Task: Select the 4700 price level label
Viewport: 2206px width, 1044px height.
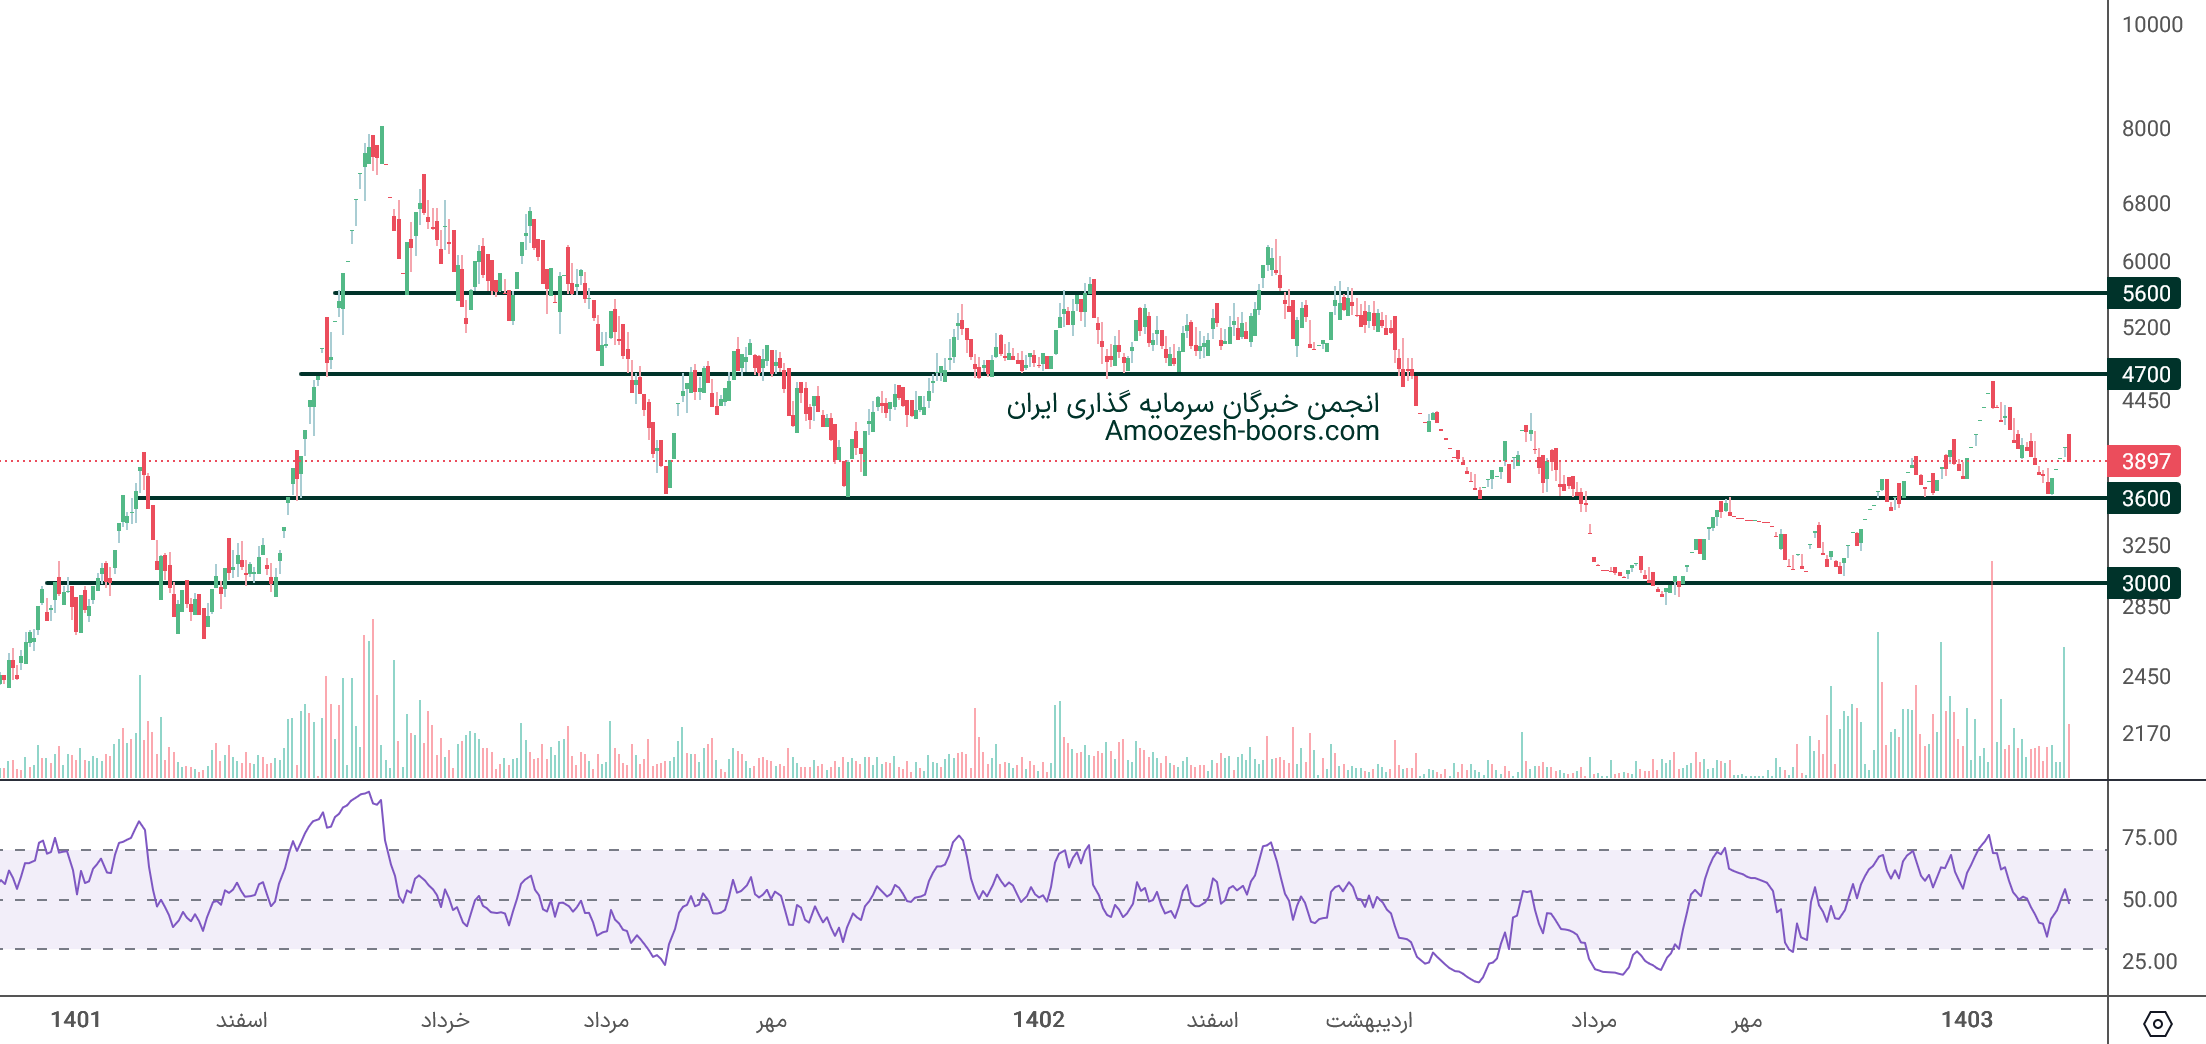Action: pos(2144,374)
